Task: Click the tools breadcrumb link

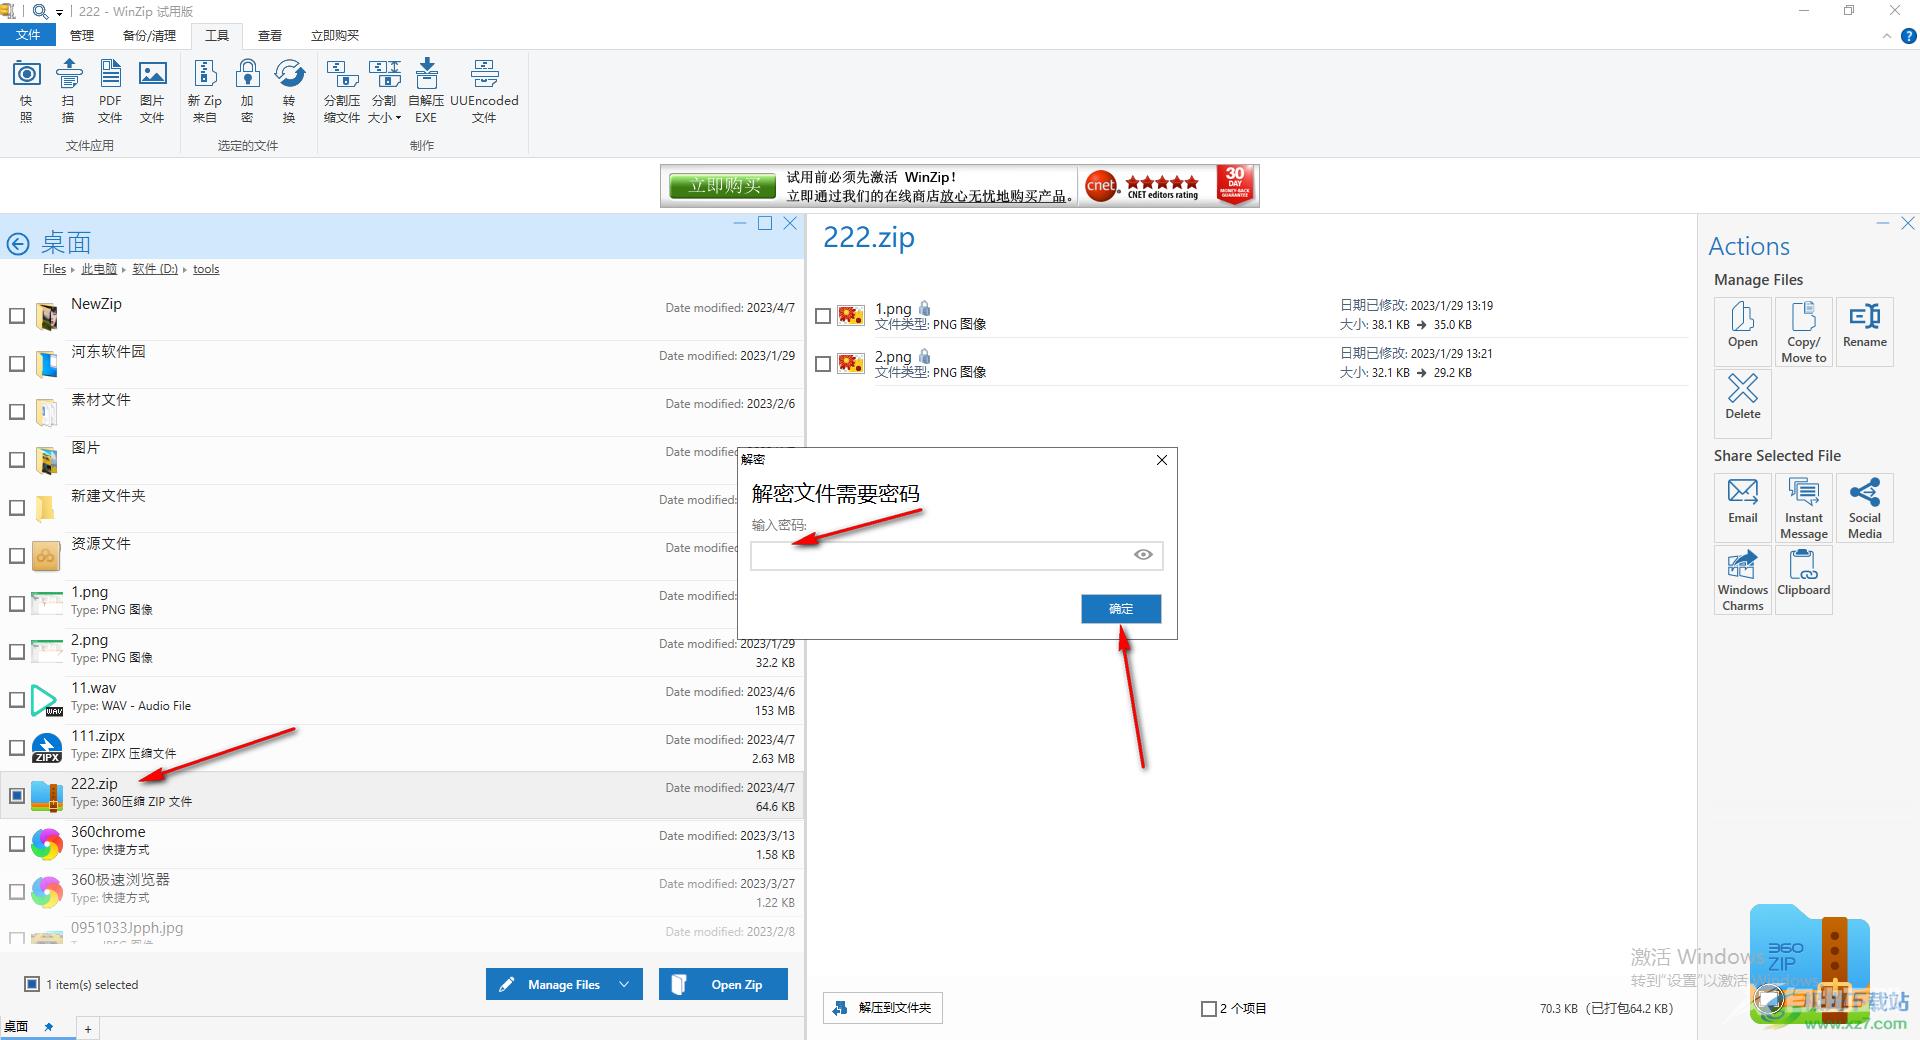Action: (x=206, y=269)
